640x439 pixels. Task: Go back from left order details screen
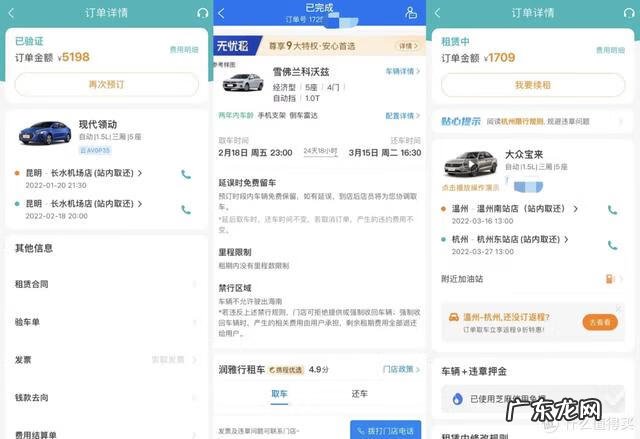pyautogui.click(x=11, y=13)
